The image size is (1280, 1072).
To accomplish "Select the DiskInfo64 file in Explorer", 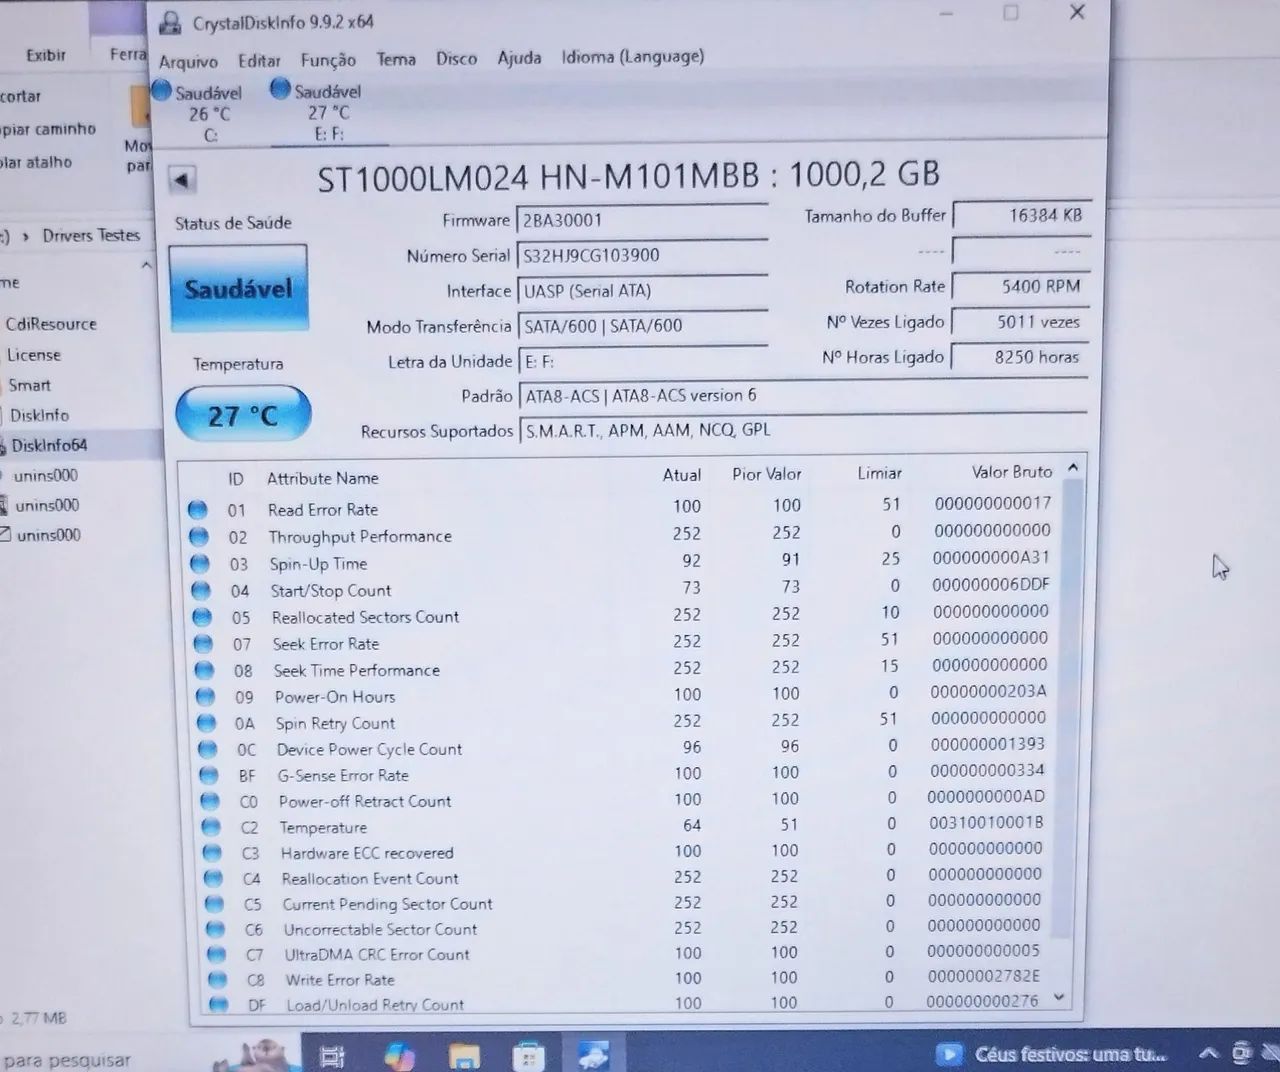I will tap(48, 445).
